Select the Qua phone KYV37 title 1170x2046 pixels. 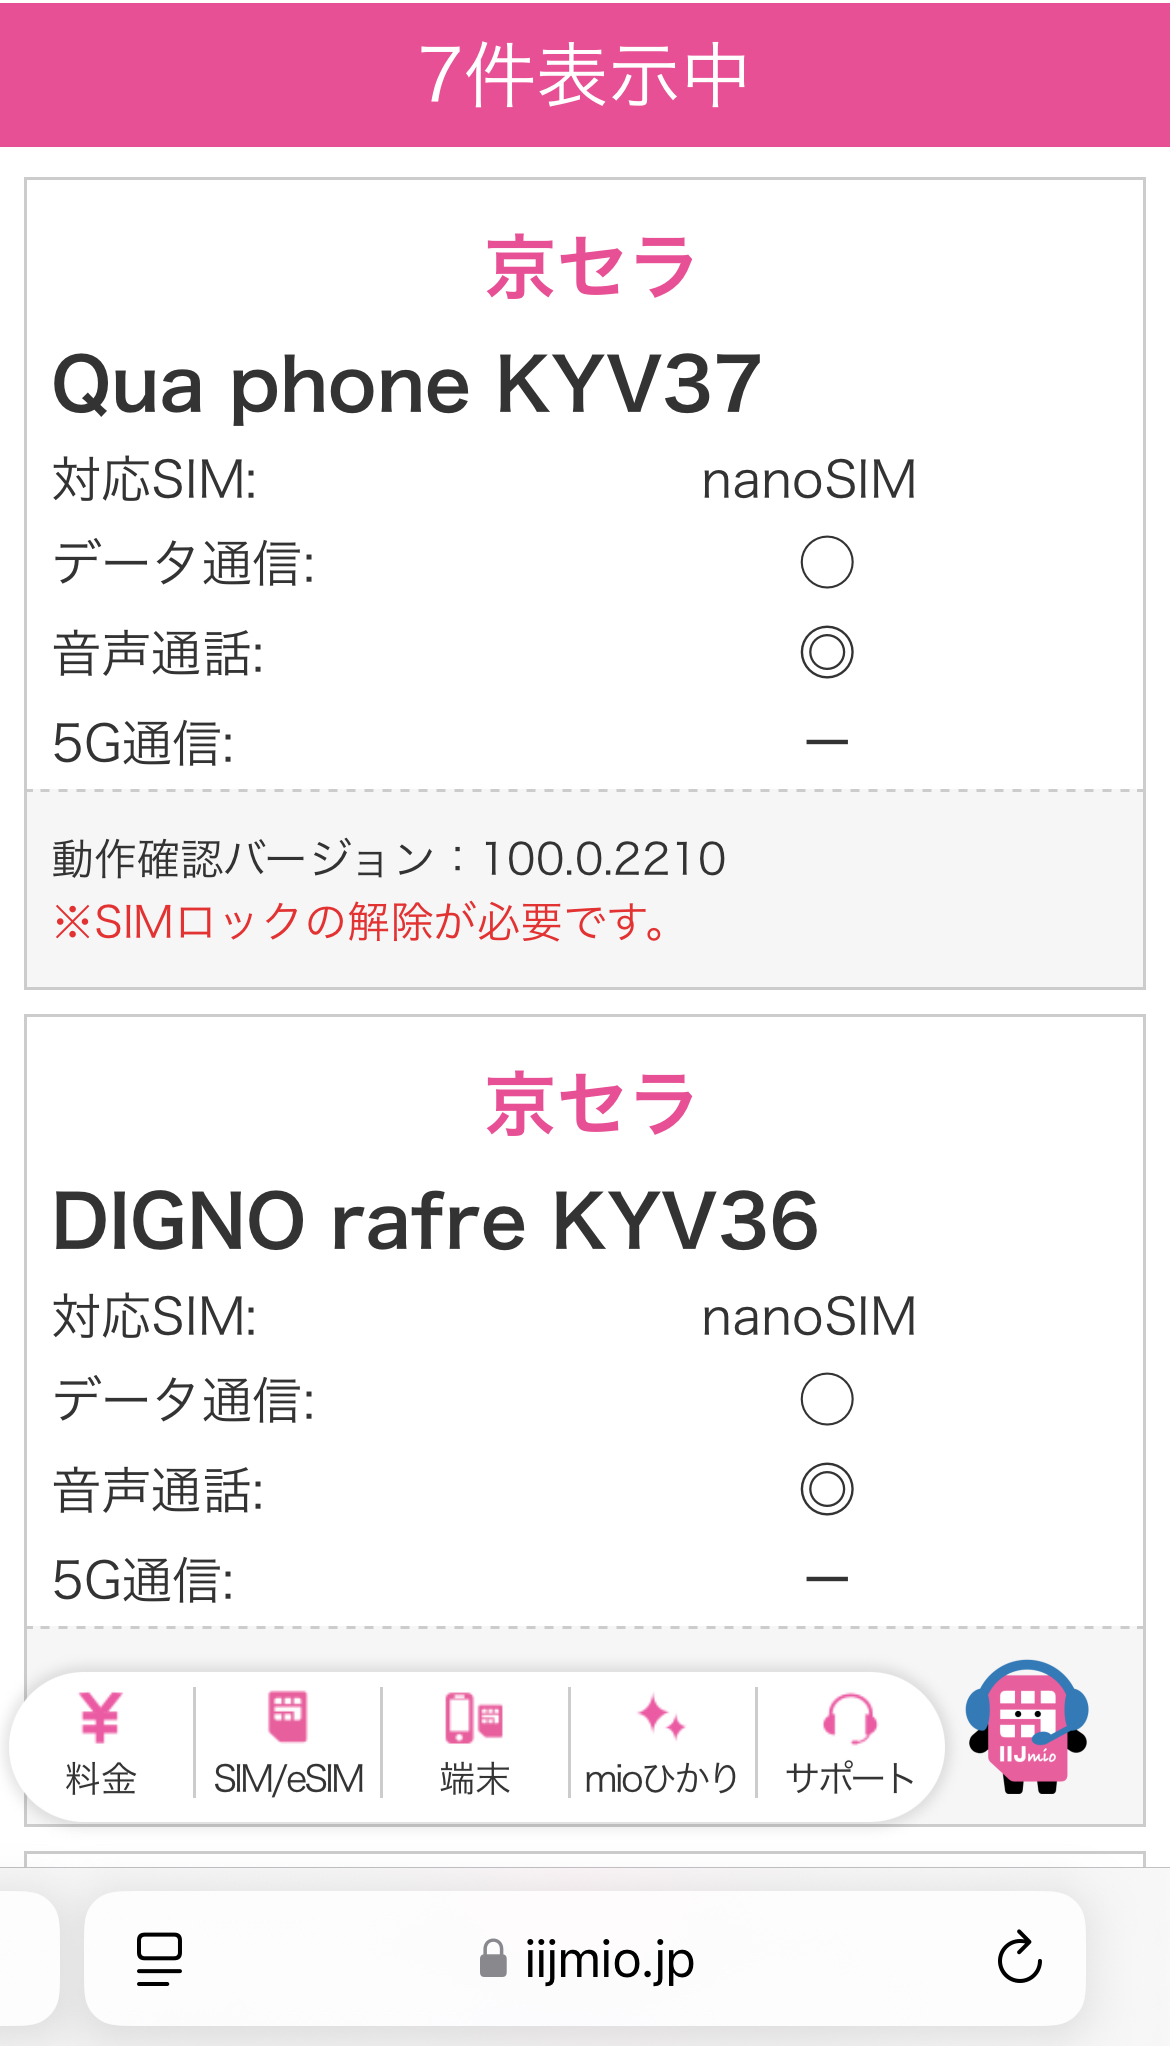tap(407, 385)
